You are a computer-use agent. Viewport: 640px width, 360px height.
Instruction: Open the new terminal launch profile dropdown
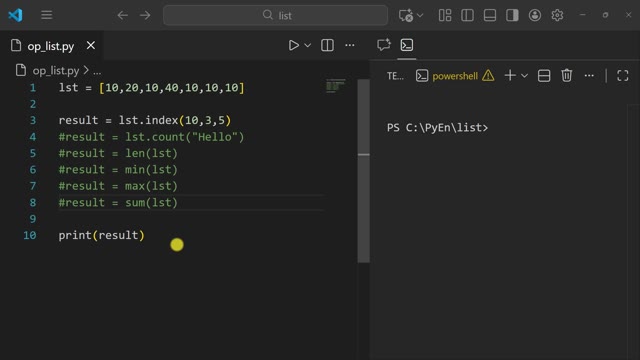[x=524, y=76]
